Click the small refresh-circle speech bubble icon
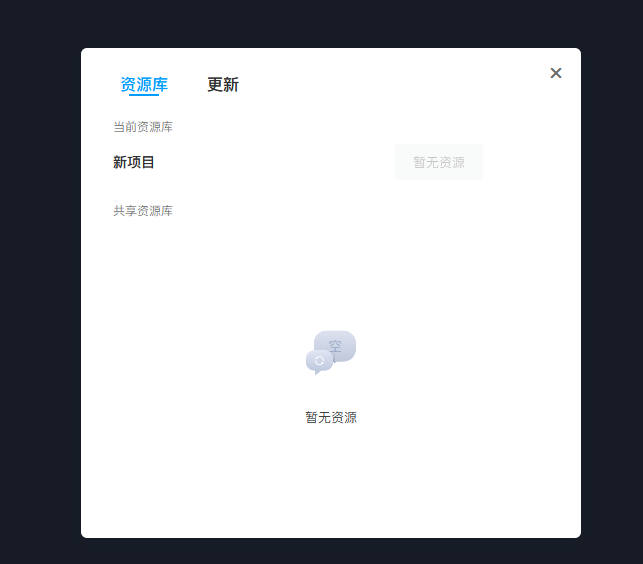Screen dimensions: 643x564 pos(319,362)
